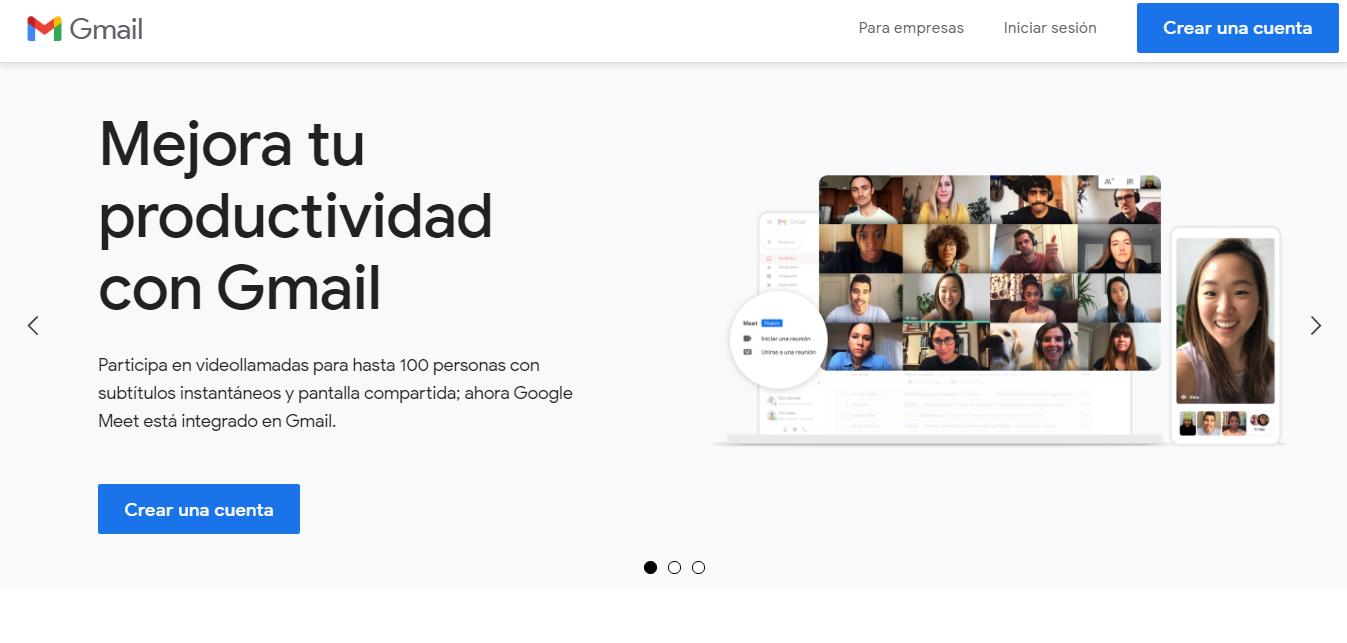
Task: Open the Iniciar sesión link
Action: [1050, 28]
